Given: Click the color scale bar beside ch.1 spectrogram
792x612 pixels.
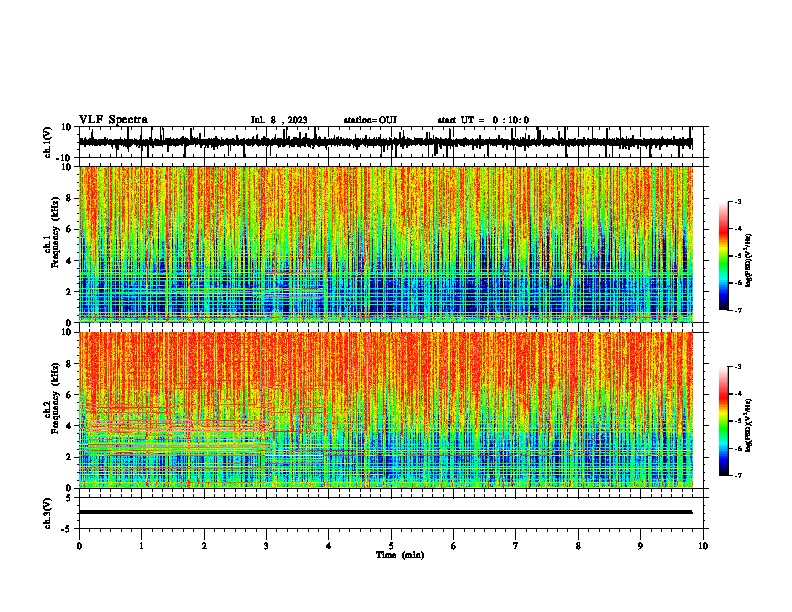Looking at the screenshot, I should [x=723, y=256].
